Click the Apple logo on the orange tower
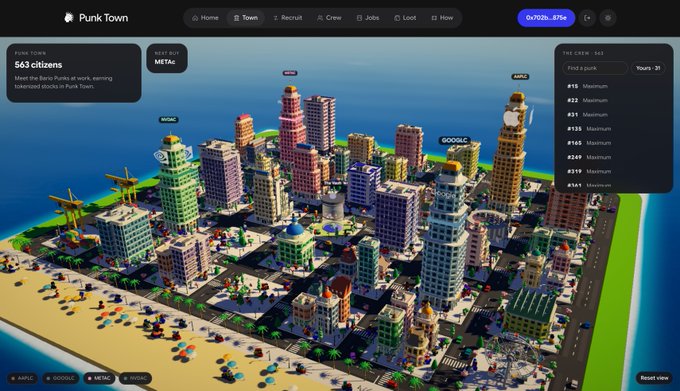680x391 pixels. (x=511, y=118)
